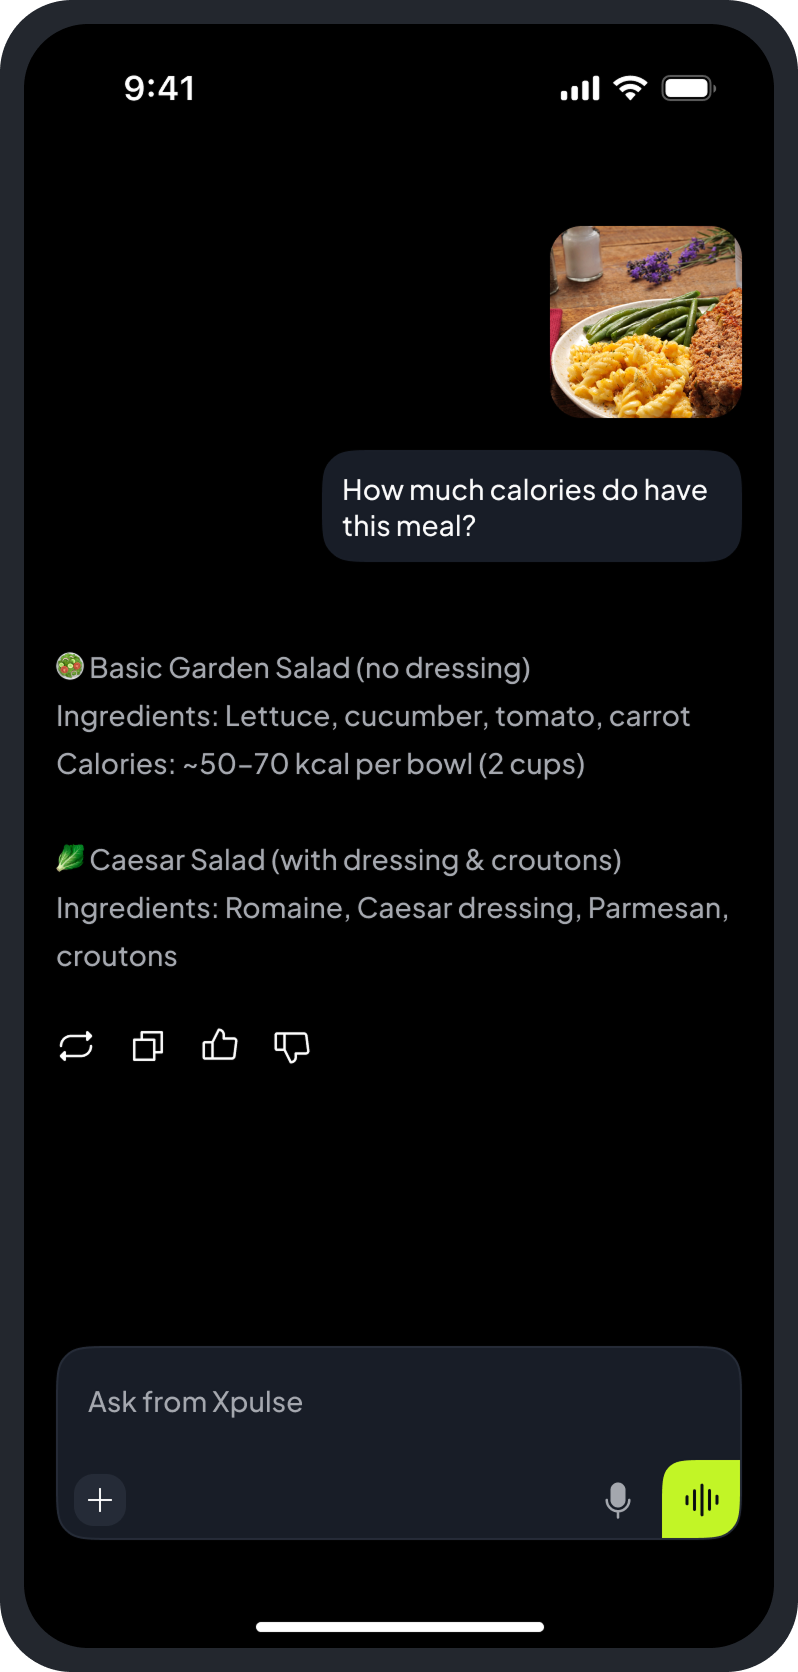
Task: Tap the home indicator bar
Action: click(400, 1627)
